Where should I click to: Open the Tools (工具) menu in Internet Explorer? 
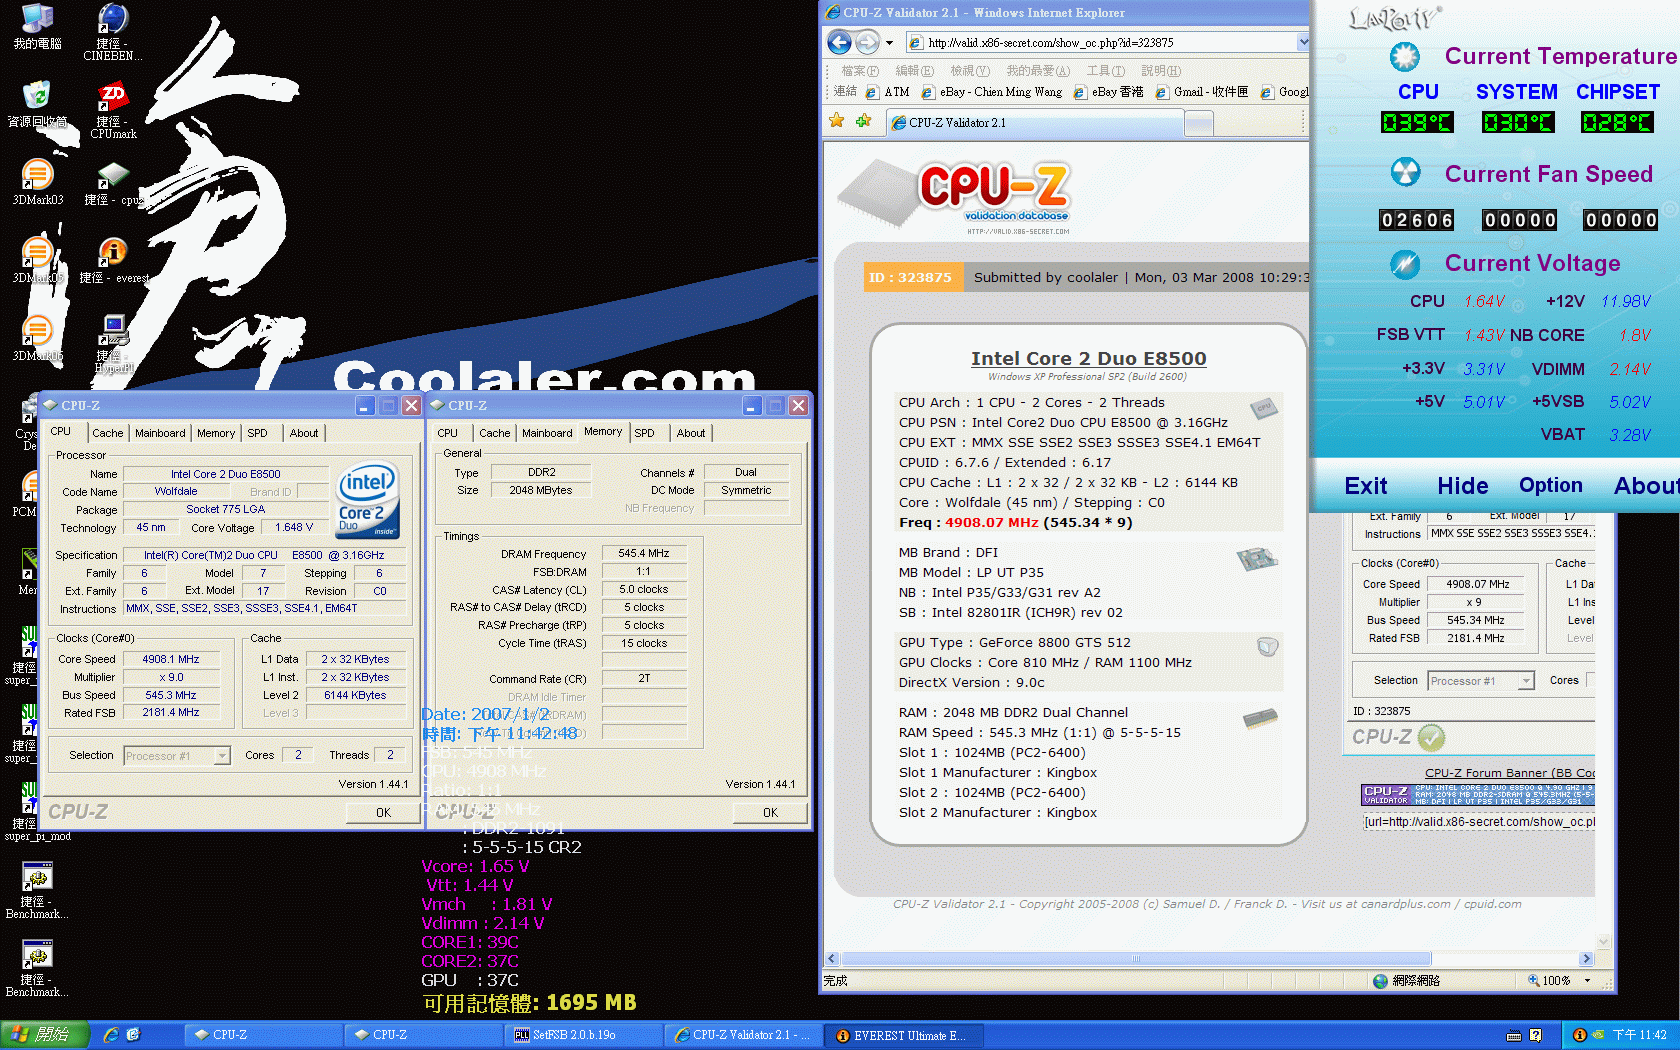pyautogui.click(x=1105, y=71)
